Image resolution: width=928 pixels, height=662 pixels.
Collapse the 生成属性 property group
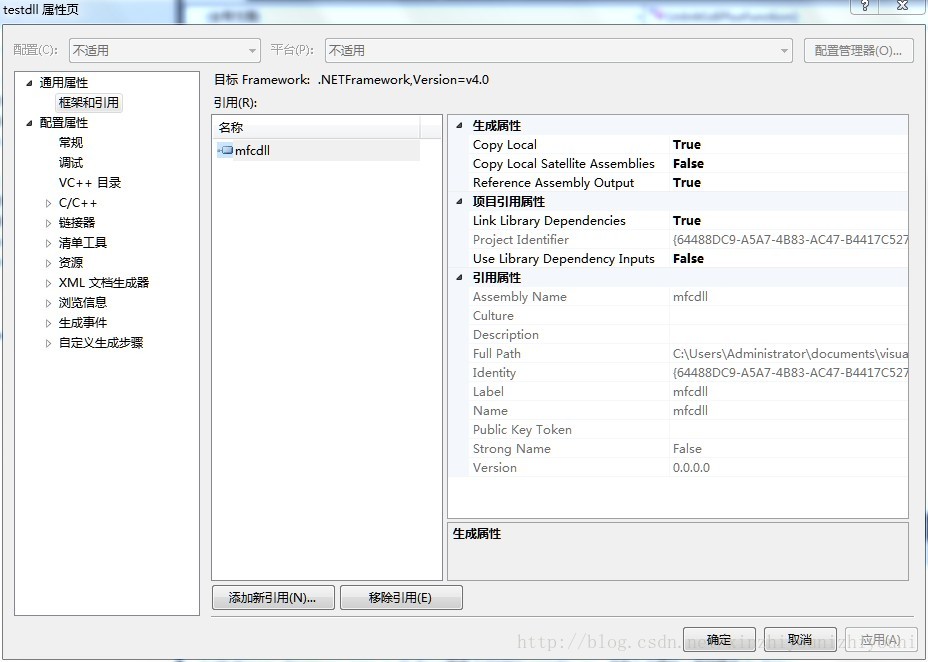click(459, 125)
